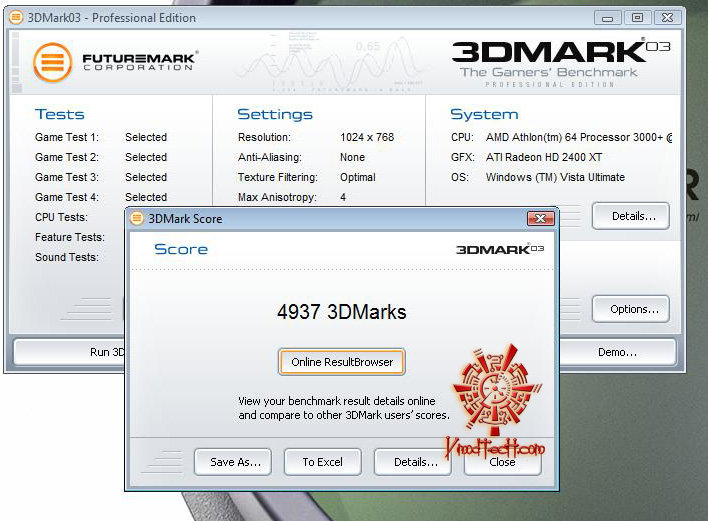Click the 3DMark Score dialog title icon

click(x=136, y=219)
